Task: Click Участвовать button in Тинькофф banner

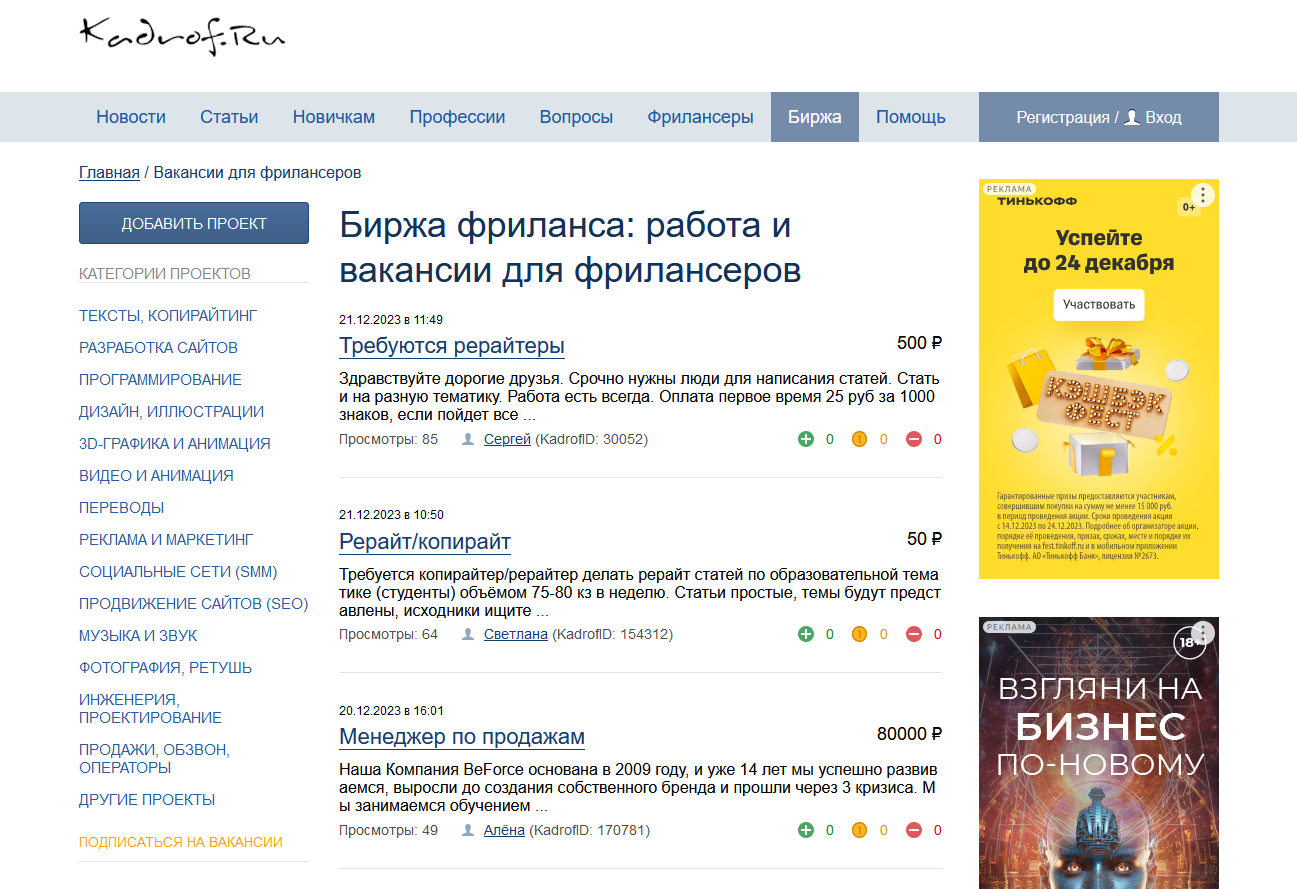Action: coord(1099,304)
